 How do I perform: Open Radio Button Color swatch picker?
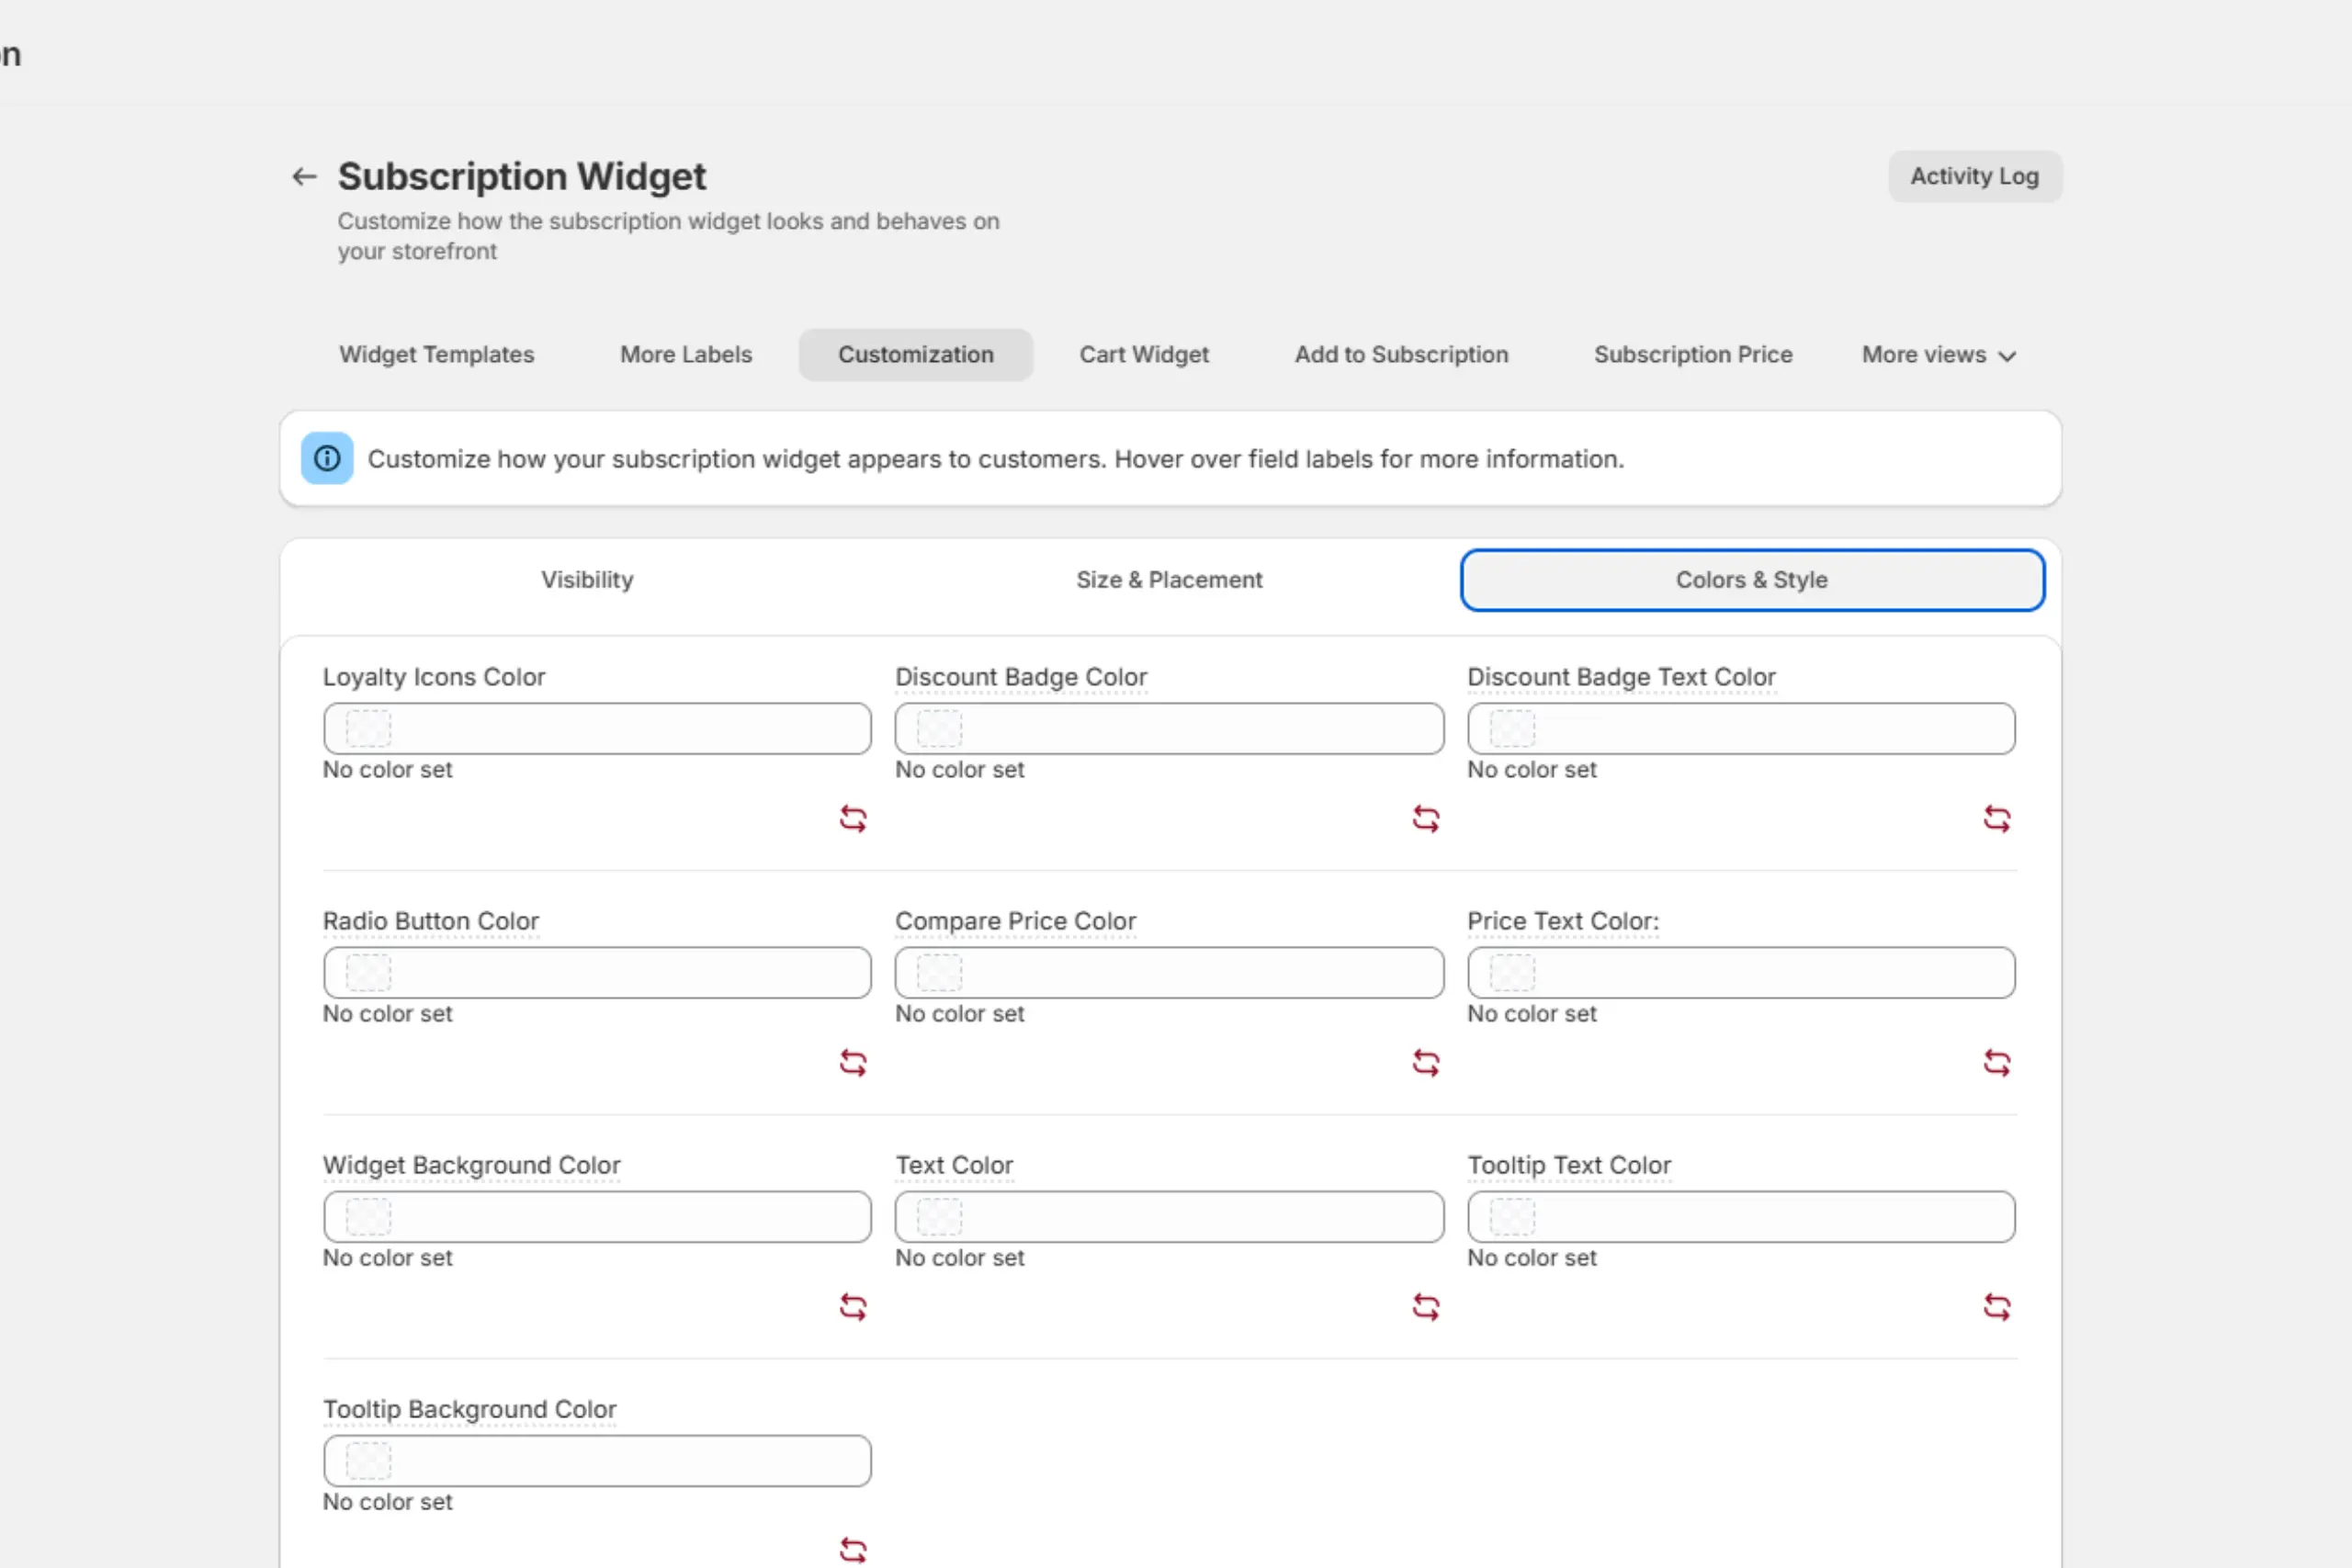368,973
